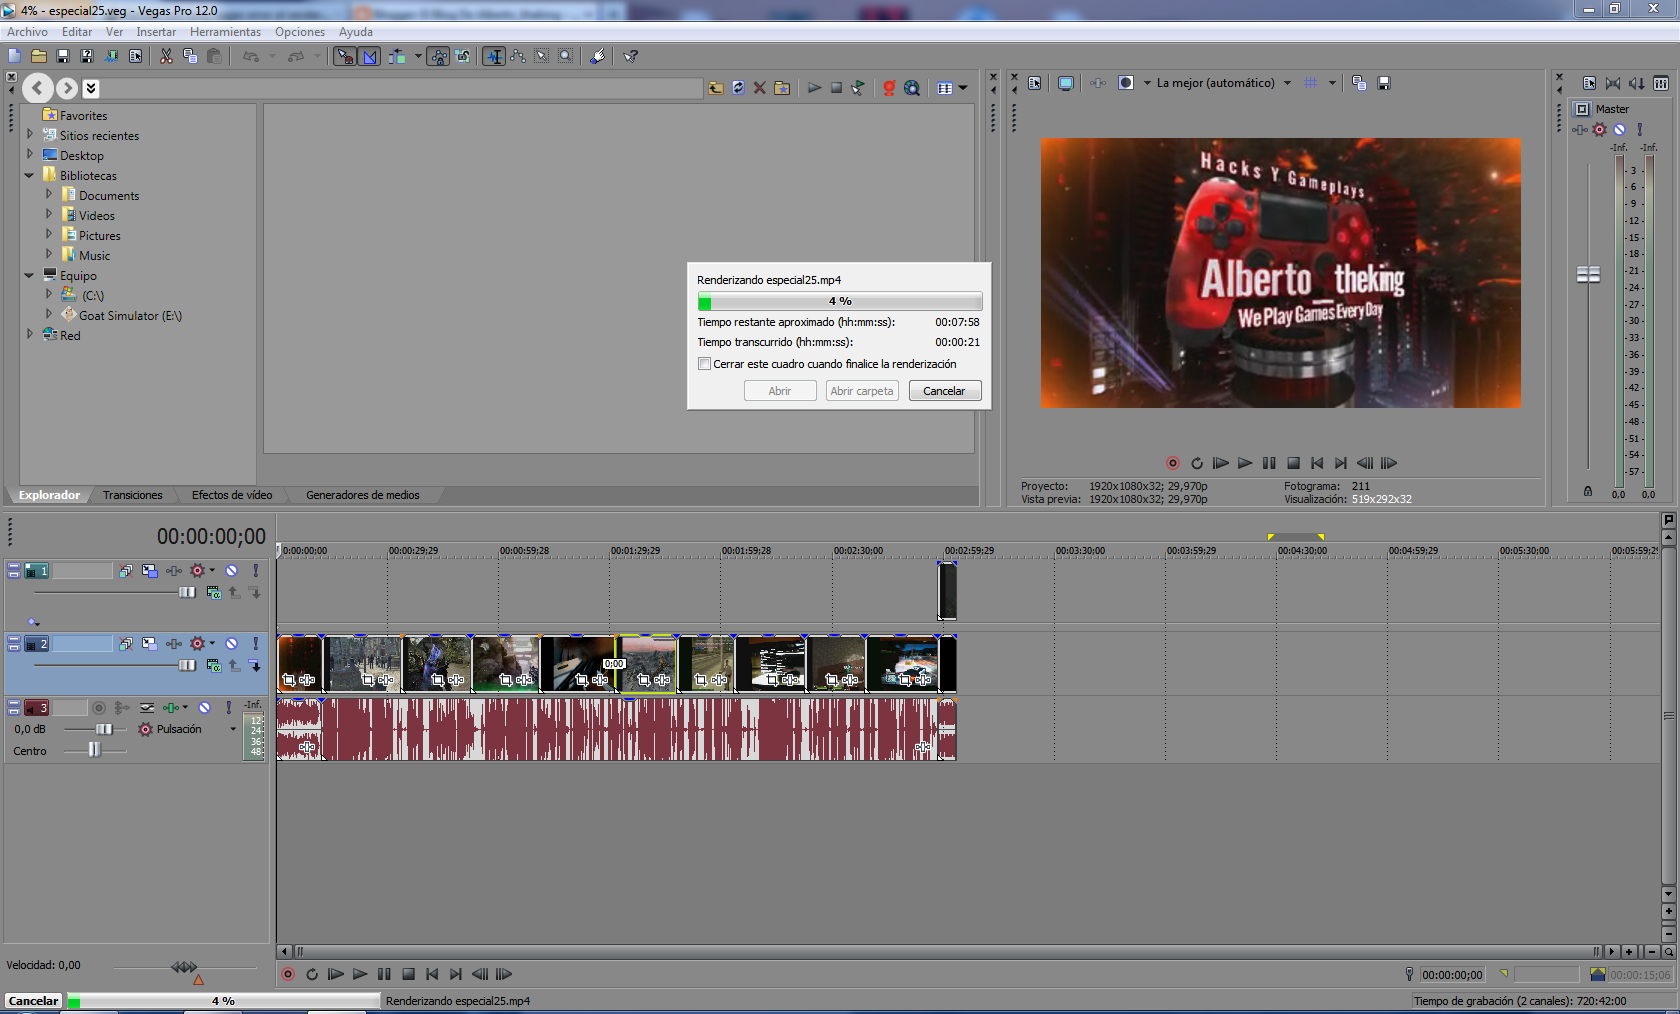The image size is (1680, 1014).
Task: Check Cerrar este cuadro cuando finalice checkbox
Action: point(704,364)
